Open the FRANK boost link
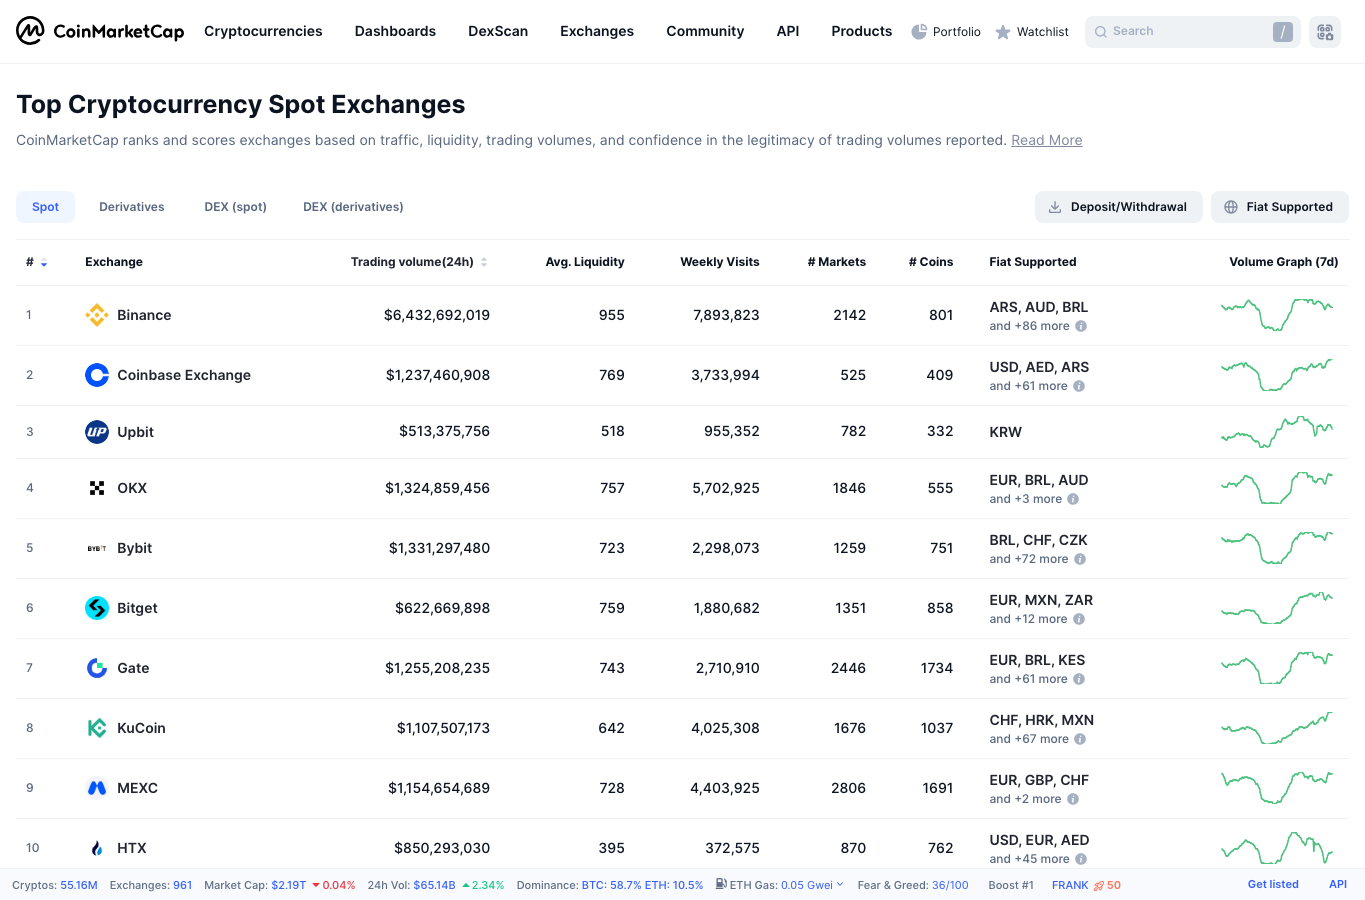 pyautogui.click(x=1069, y=885)
